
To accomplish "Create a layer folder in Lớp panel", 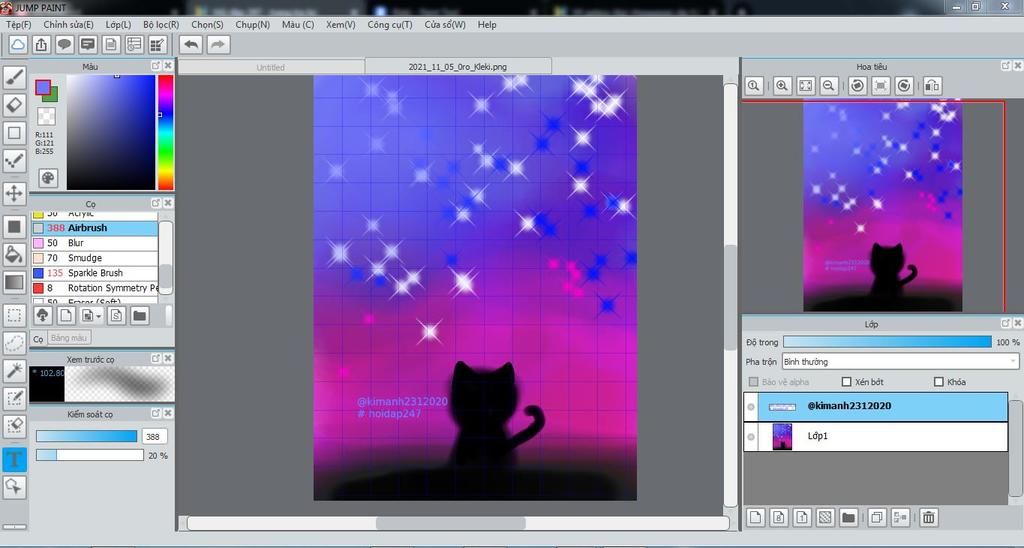I will (x=848, y=518).
